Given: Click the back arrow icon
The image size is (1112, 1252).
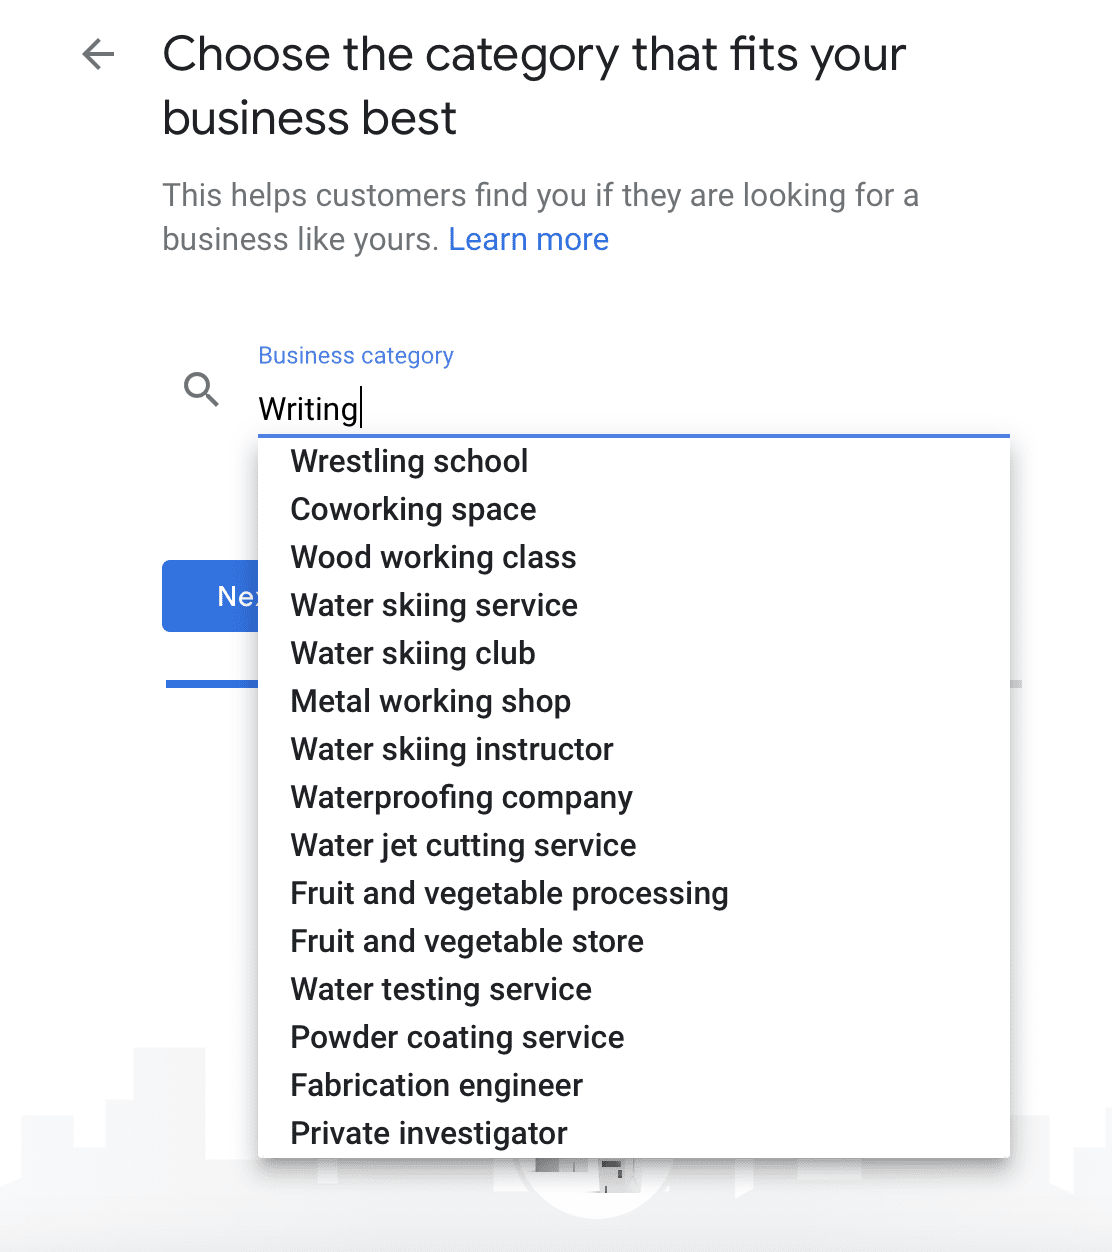Looking at the screenshot, I should click(96, 55).
